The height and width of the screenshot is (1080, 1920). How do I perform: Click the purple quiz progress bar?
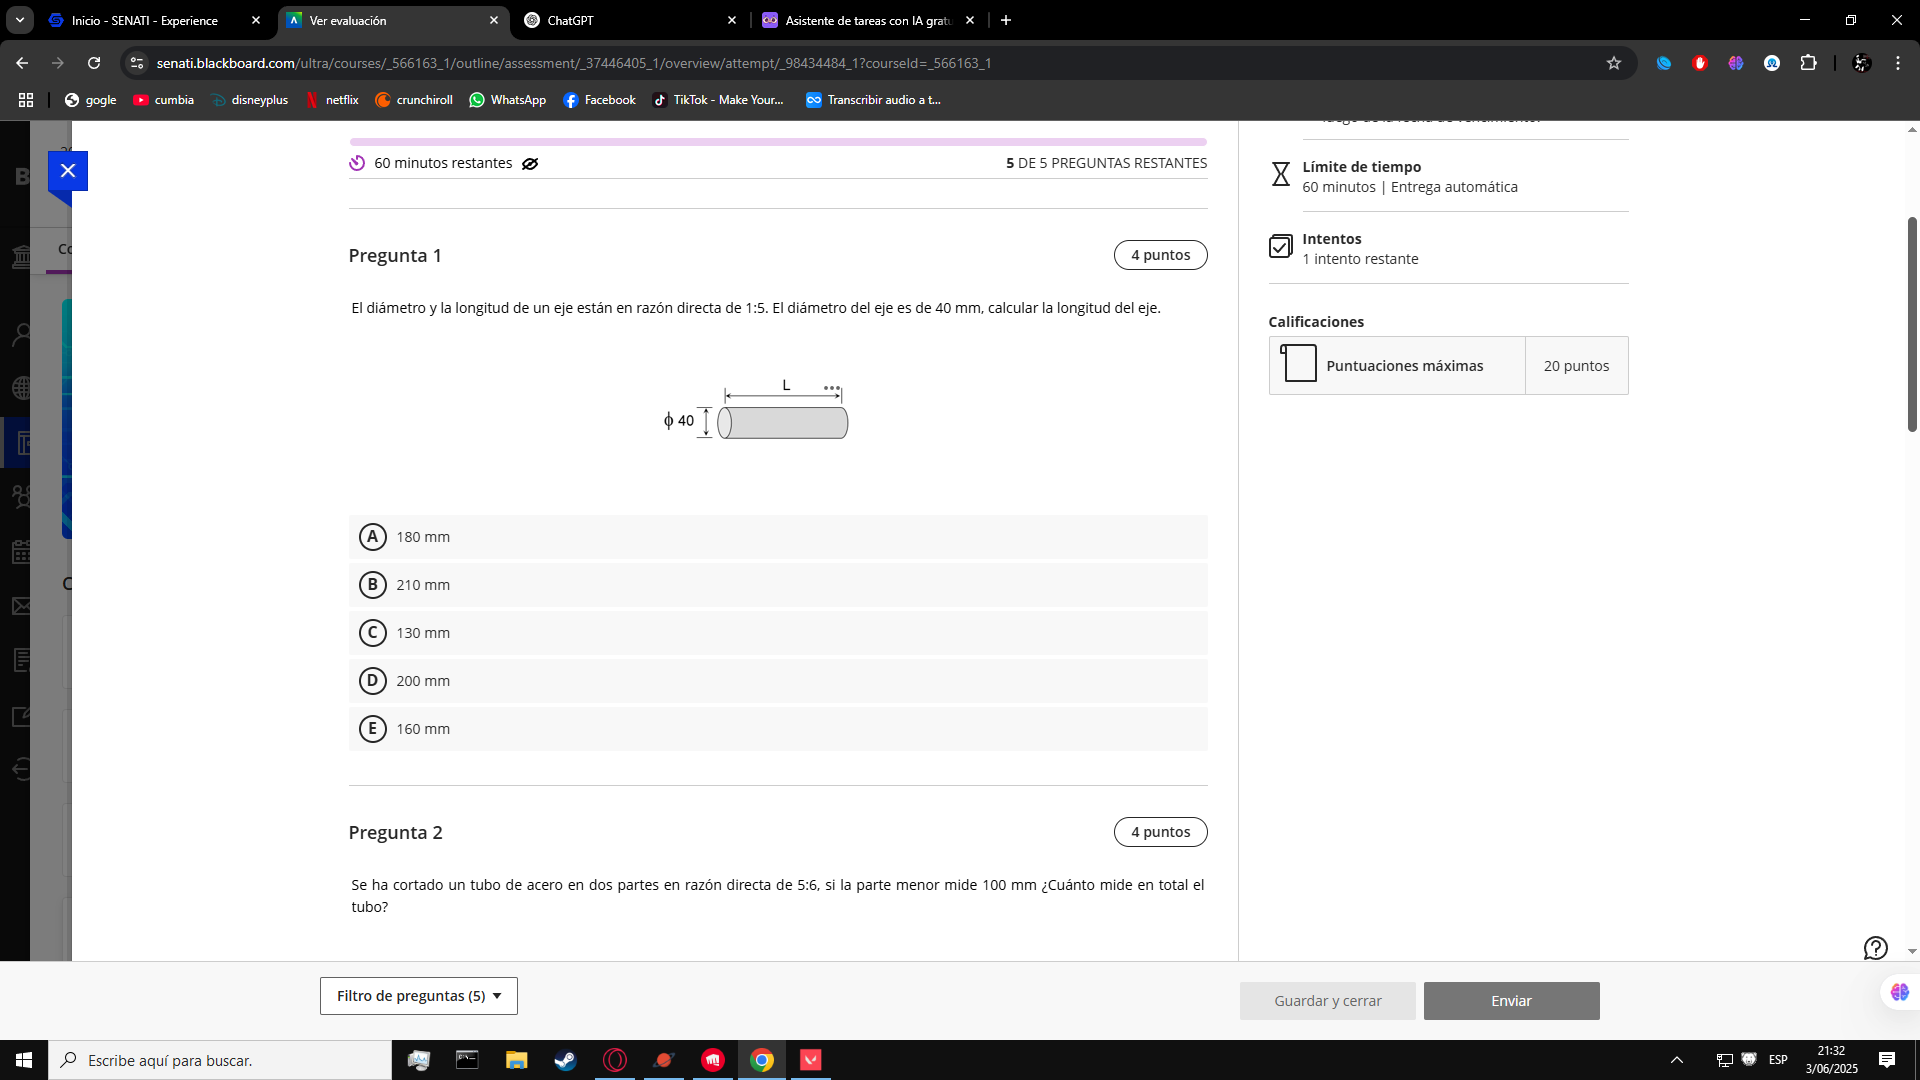point(778,141)
